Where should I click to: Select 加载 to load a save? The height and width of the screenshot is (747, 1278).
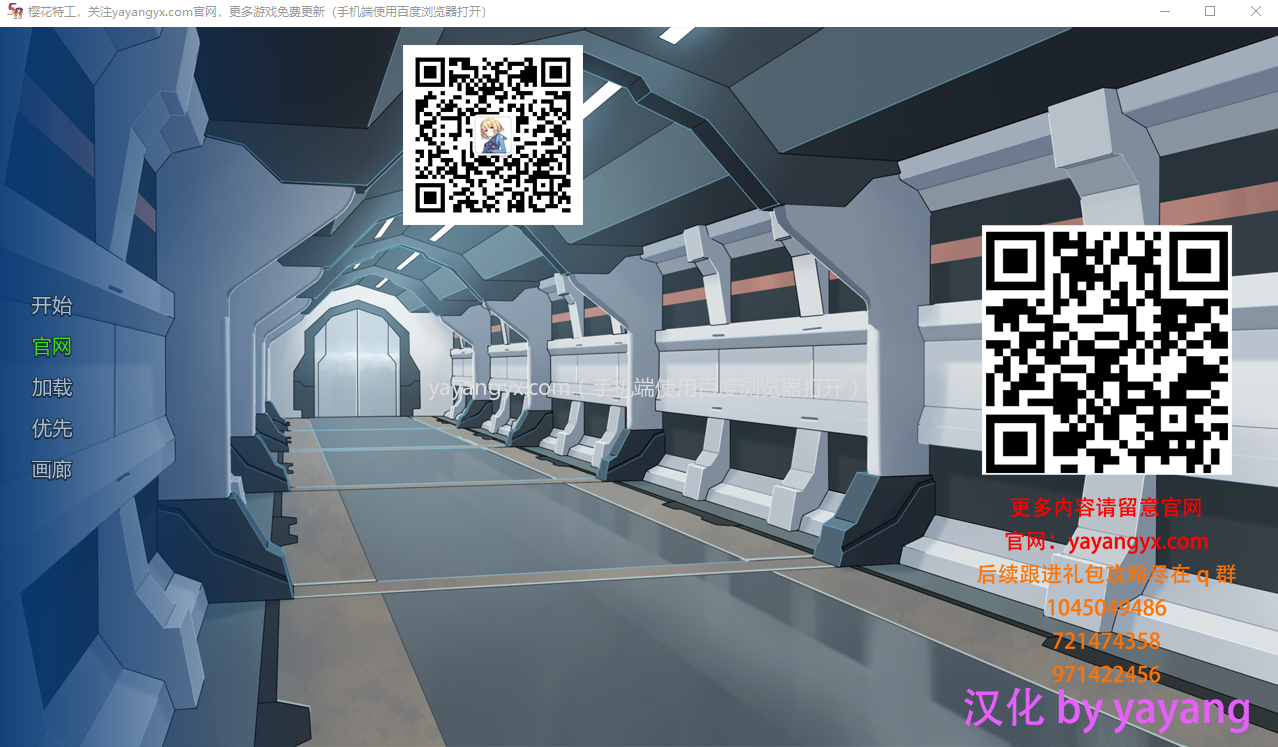click(52, 388)
